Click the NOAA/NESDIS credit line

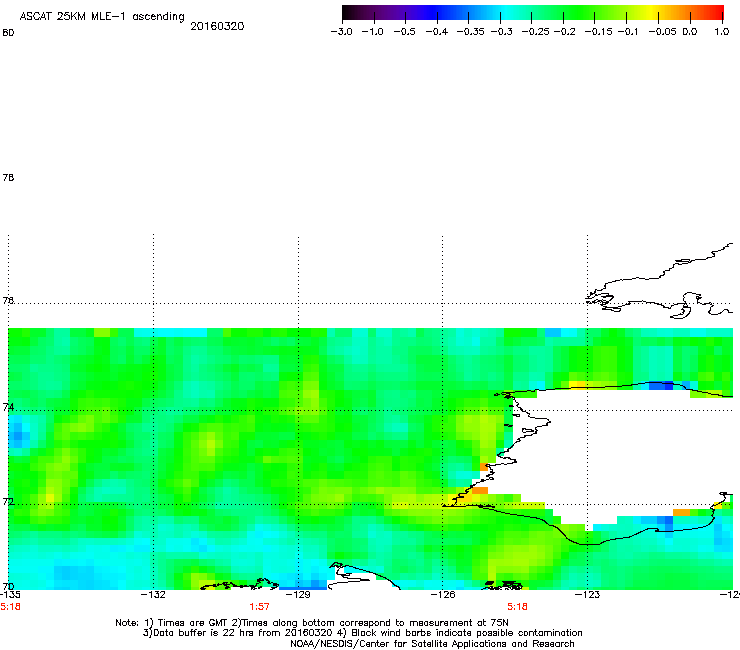point(432,644)
